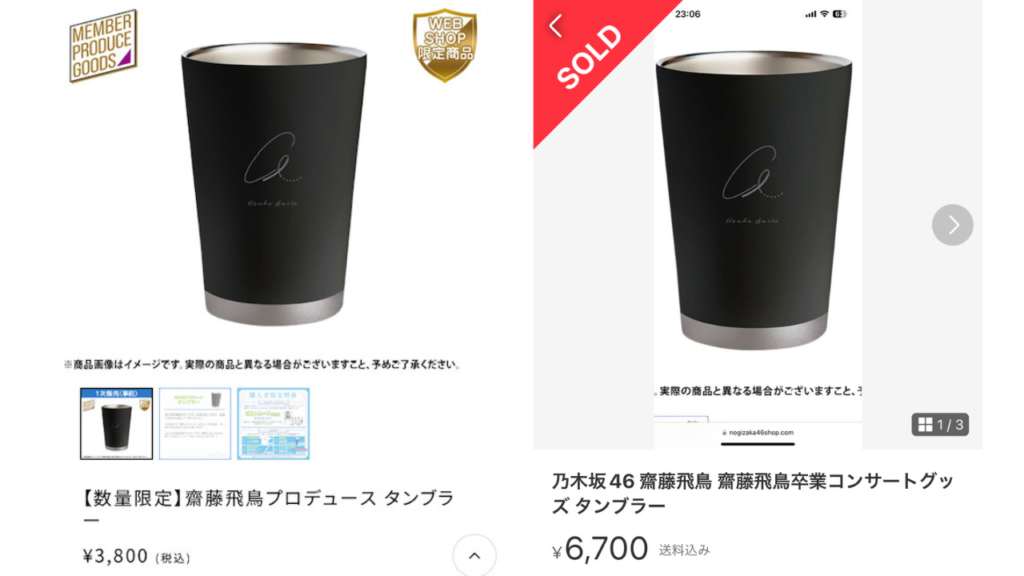Click the SOLD red corner ribbon

(x=590, y=56)
